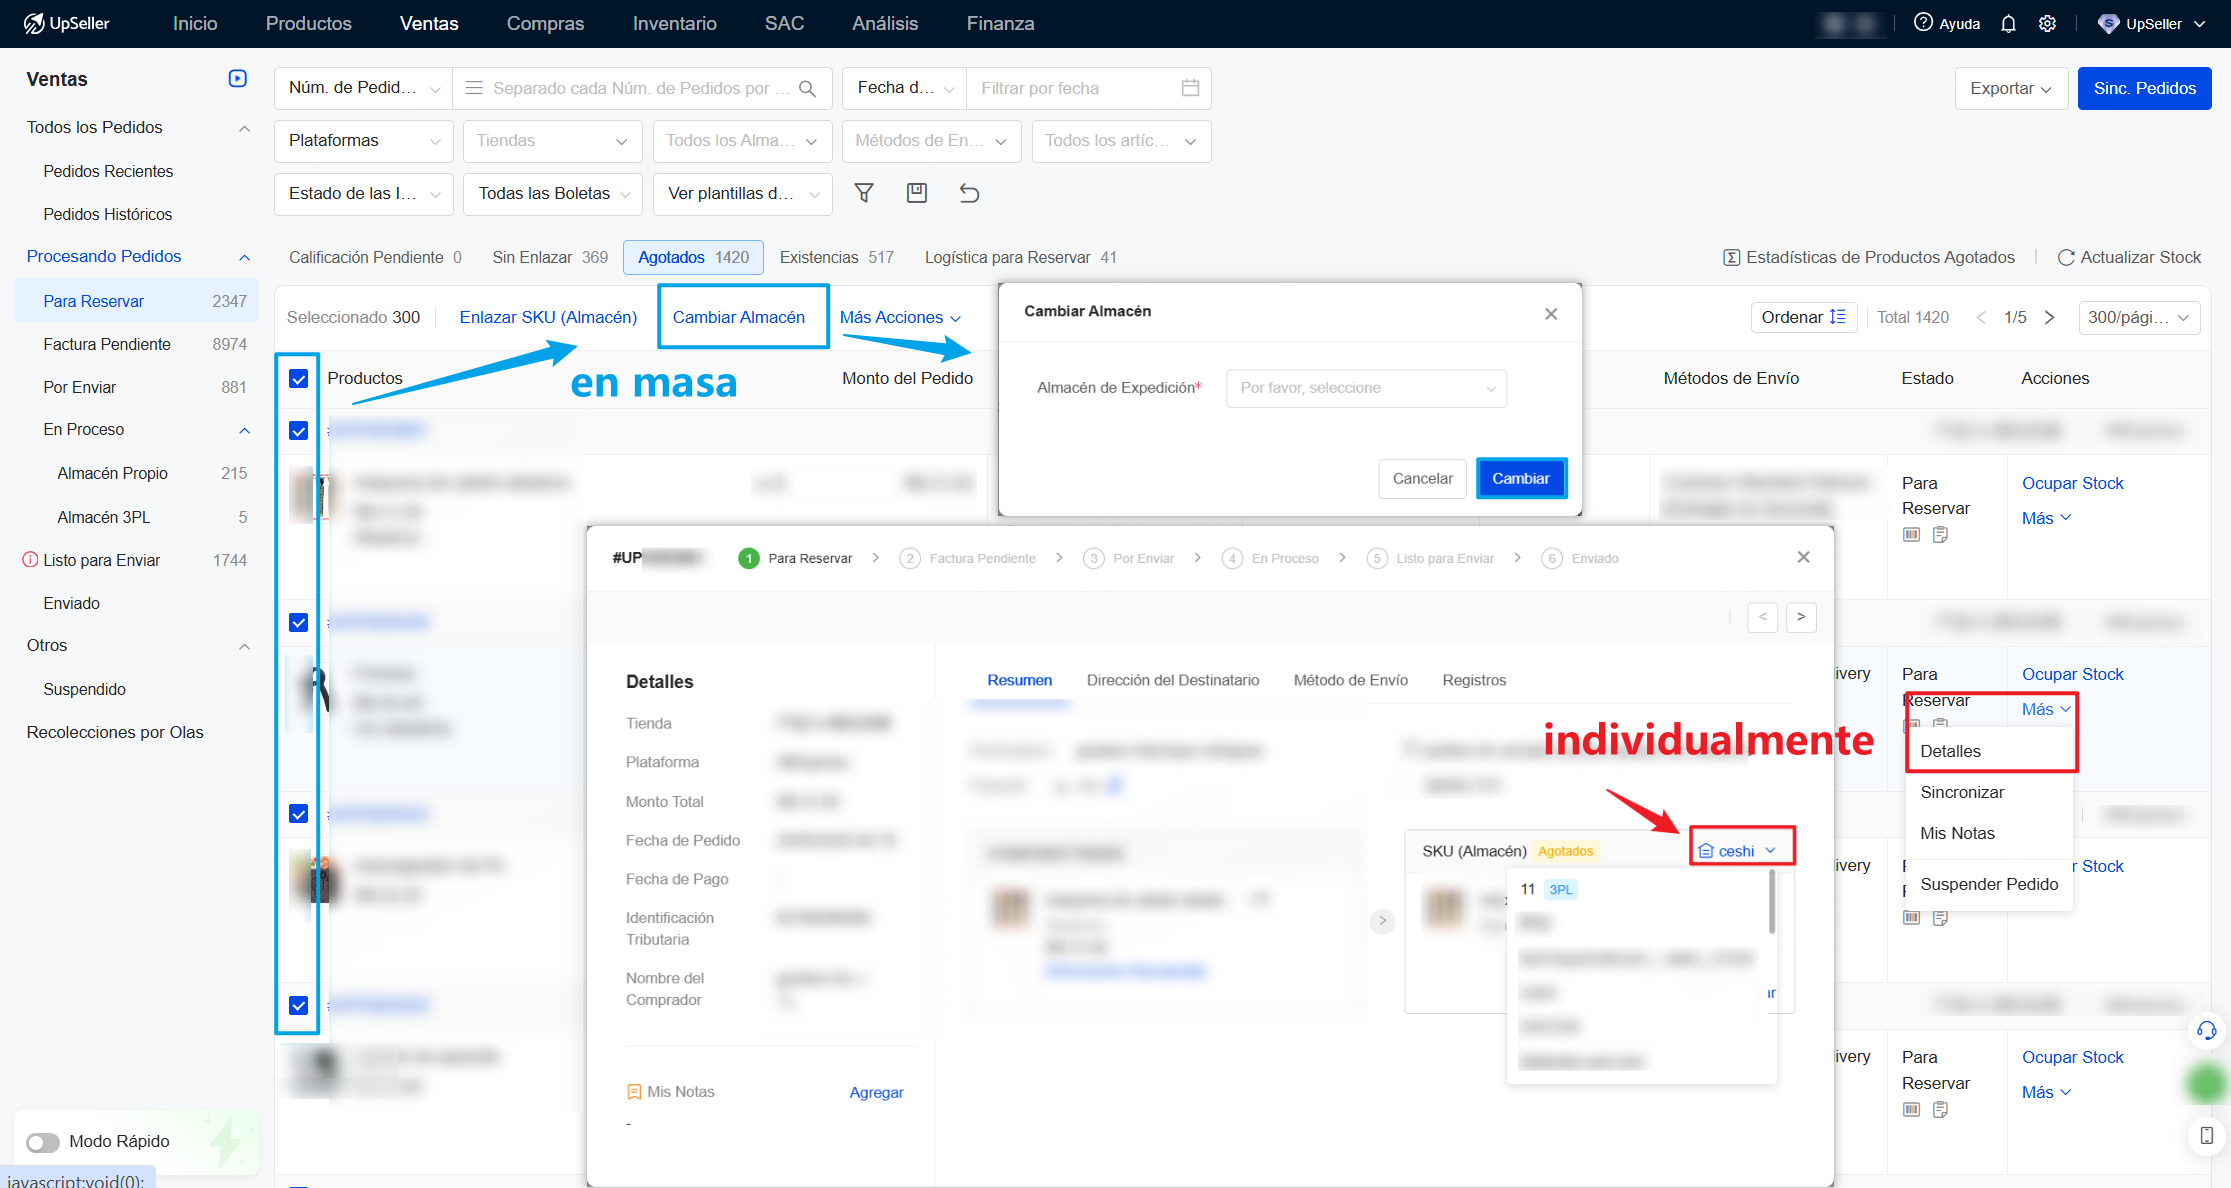Open the Almacén de Expedición dropdown
This screenshot has width=2231, height=1188.
pyautogui.click(x=1366, y=388)
